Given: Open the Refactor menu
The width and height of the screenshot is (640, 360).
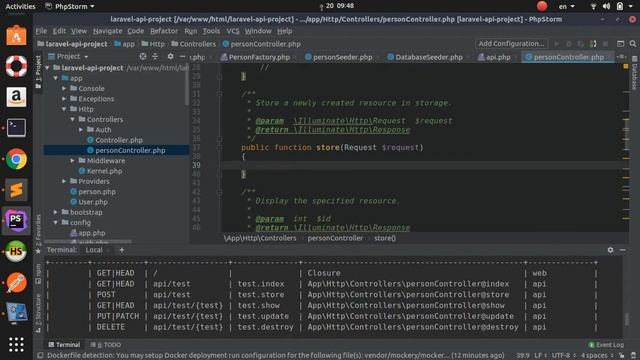Looking at the screenshot, I should [x=164, y=31].
